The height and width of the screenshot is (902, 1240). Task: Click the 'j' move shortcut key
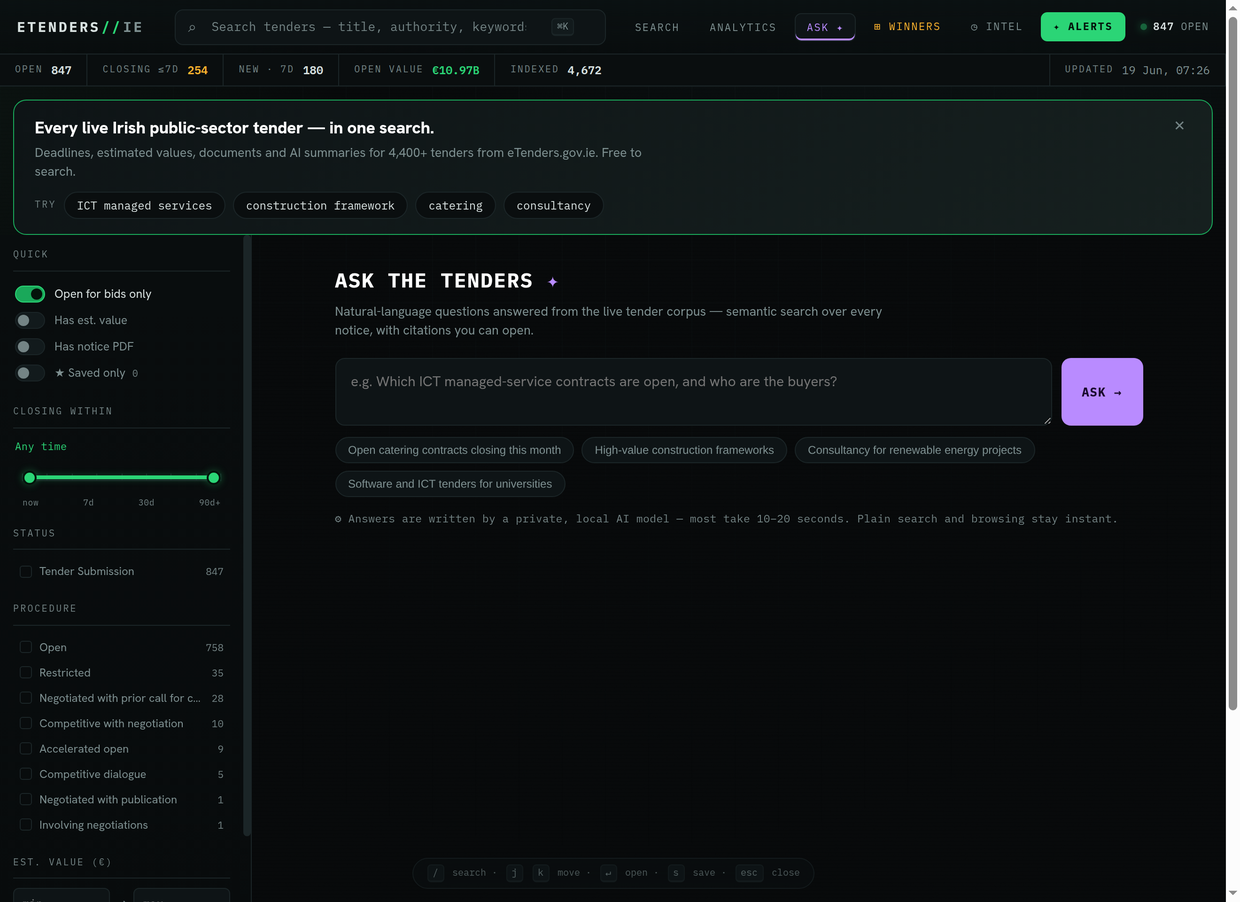[515, 873]
